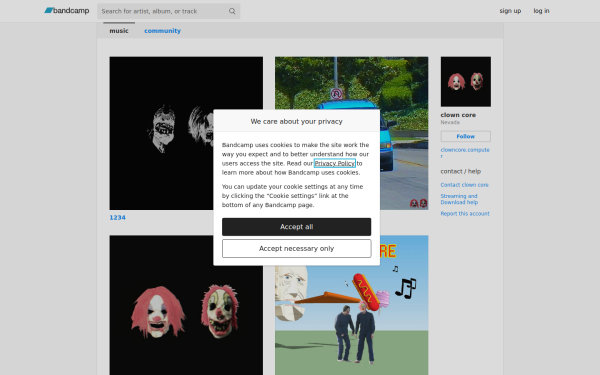Click the We care about your privacy heading
The image size is (600, 375).
coord(297,121)
